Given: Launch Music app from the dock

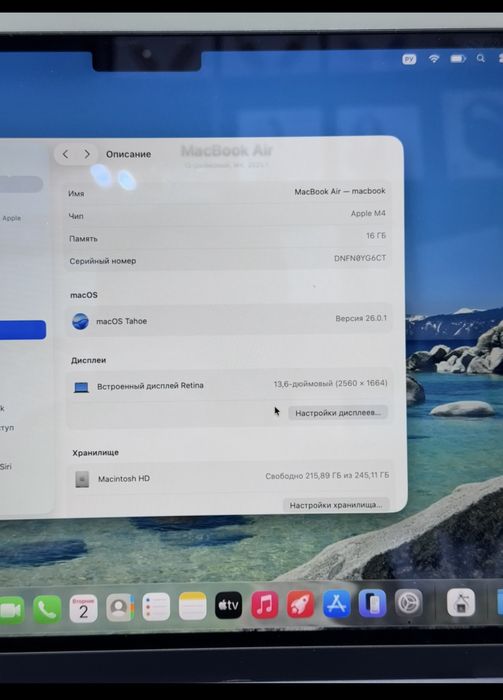Looking at the screenshot, I should [265, 605].
